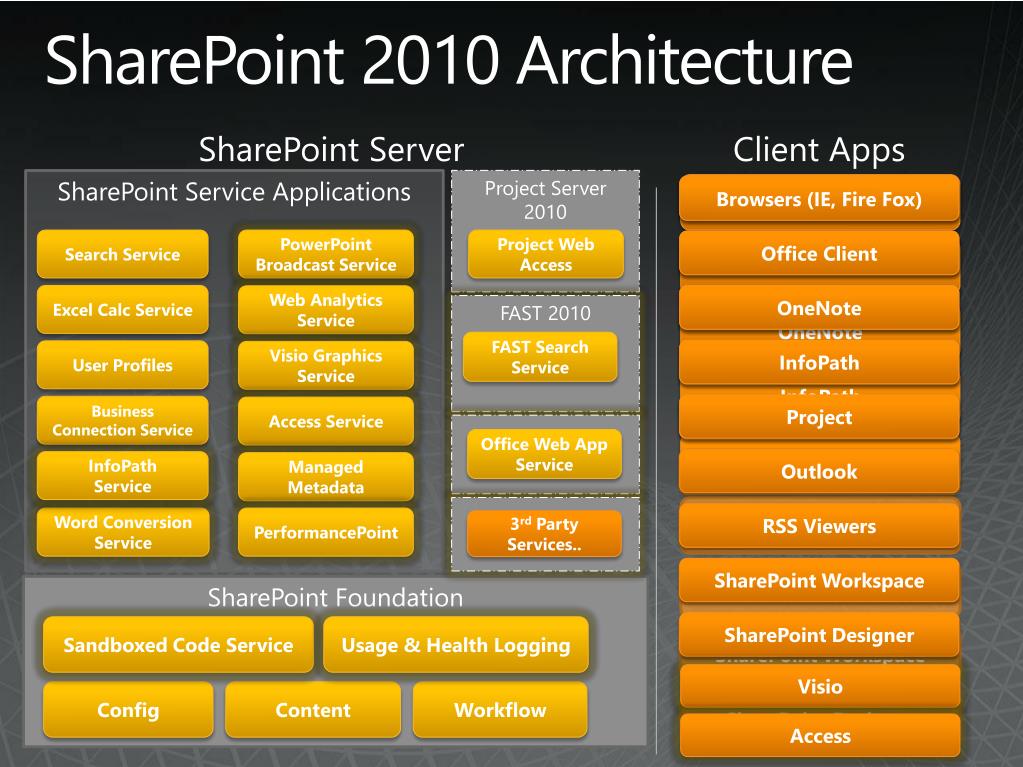Click the Office Web App Service box

[x=544, y=454]
